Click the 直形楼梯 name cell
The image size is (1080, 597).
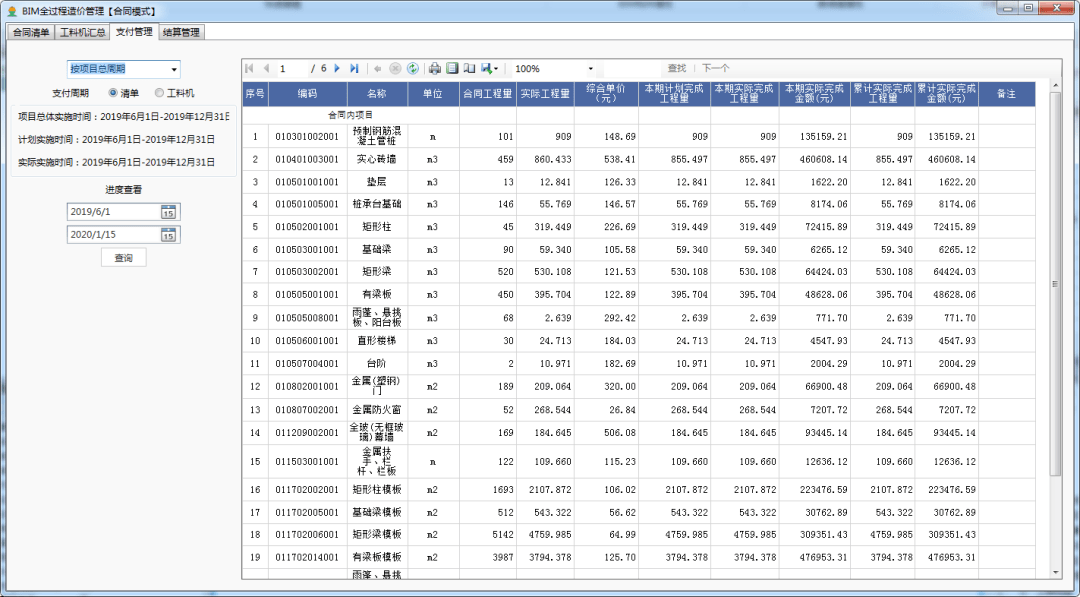pos(377,340)
